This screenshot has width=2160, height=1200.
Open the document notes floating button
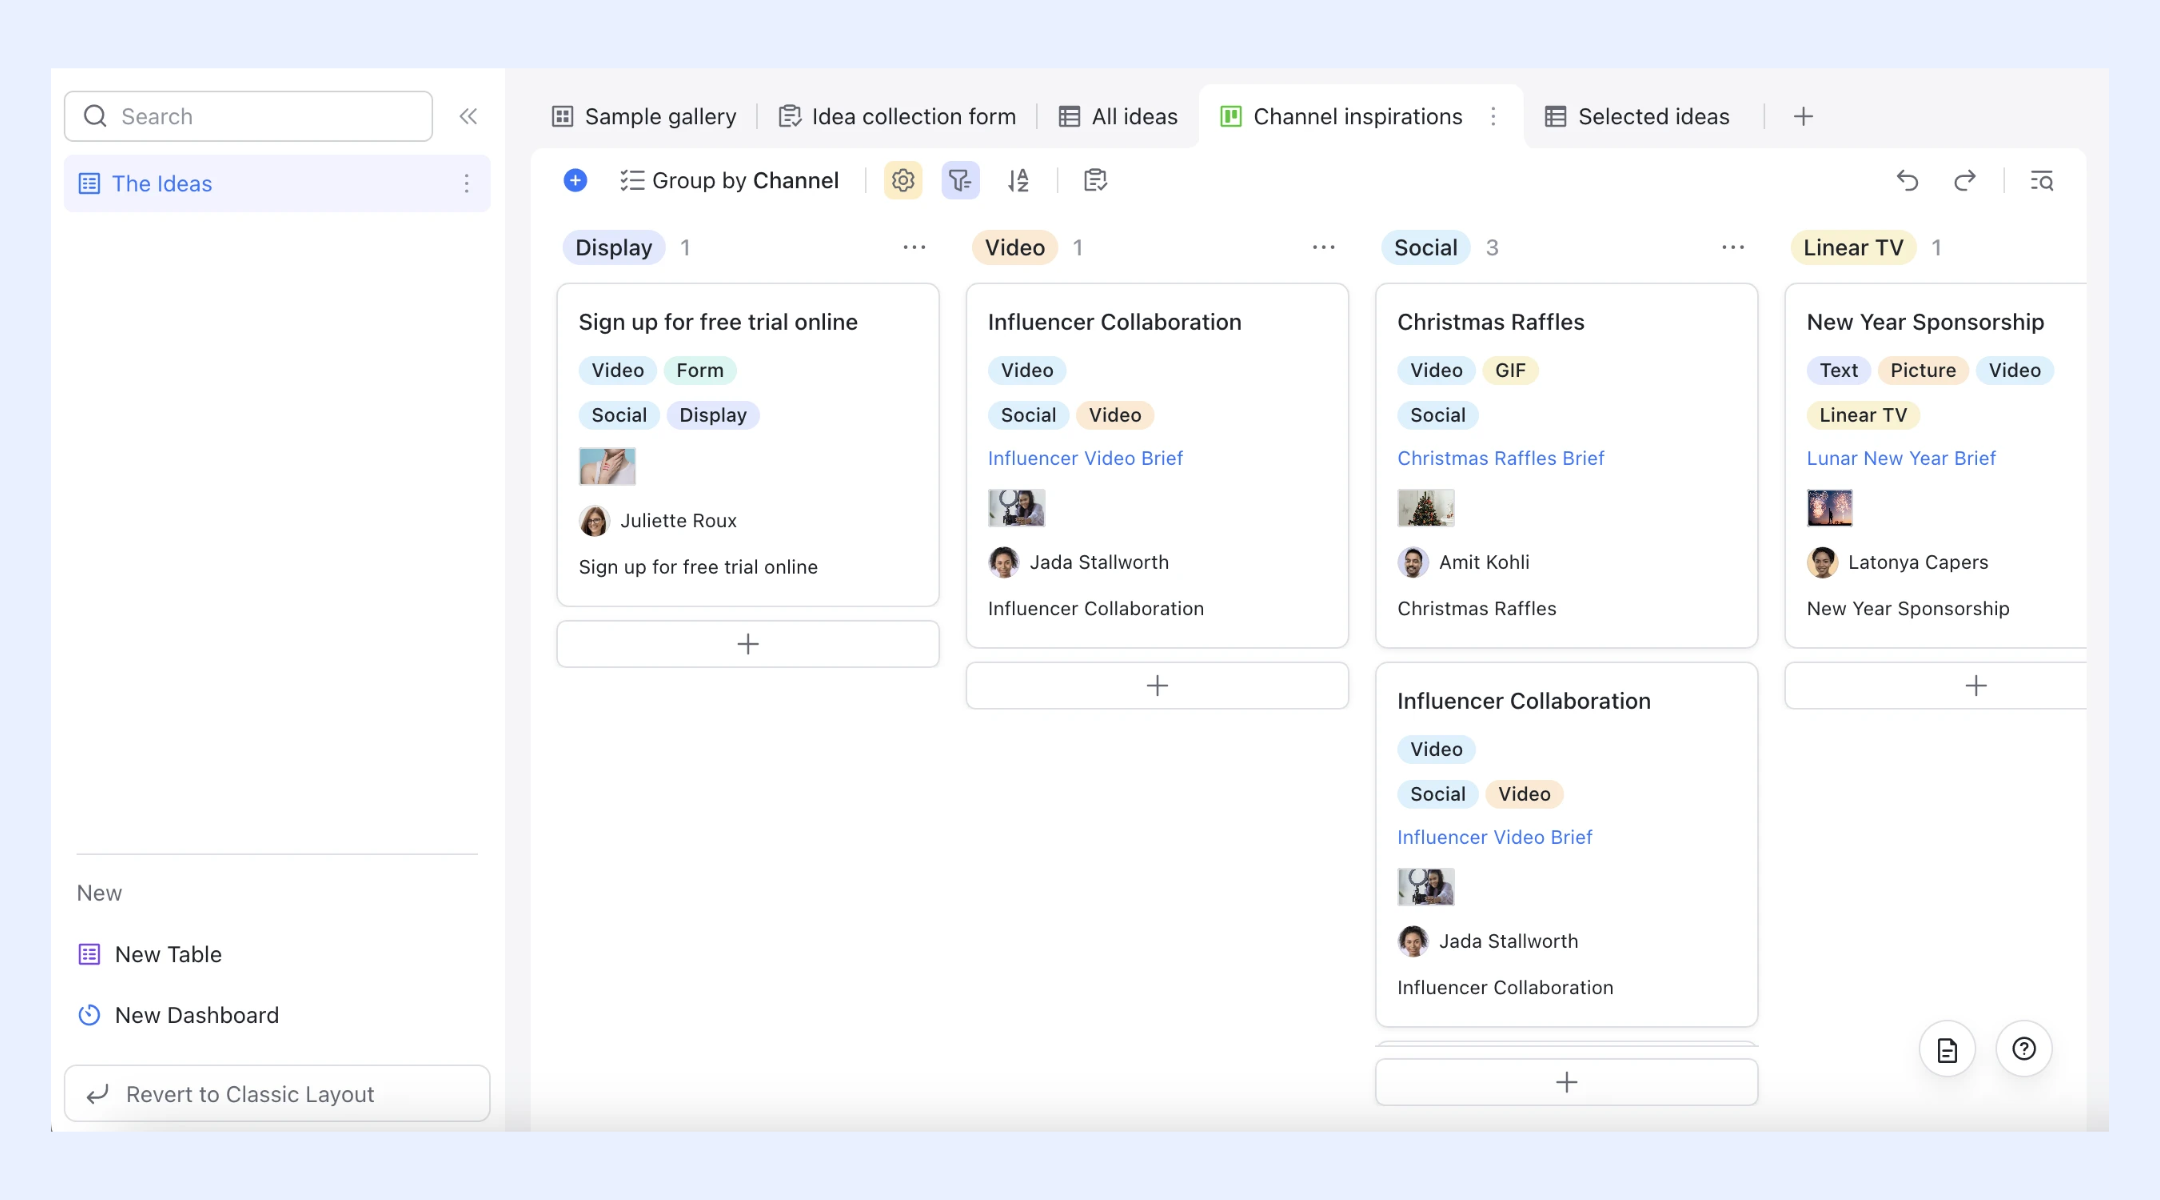click(1947, 1049)
